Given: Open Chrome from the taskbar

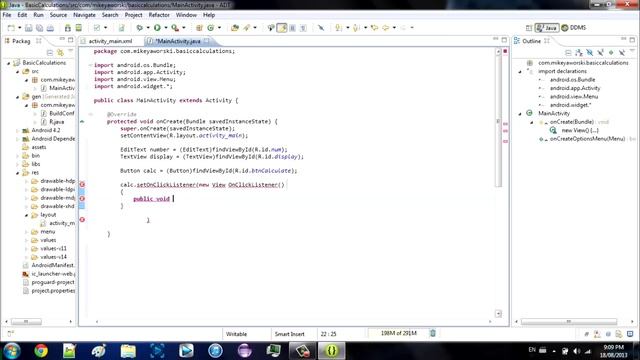Looking at the screenshot, I should point(41,350).
